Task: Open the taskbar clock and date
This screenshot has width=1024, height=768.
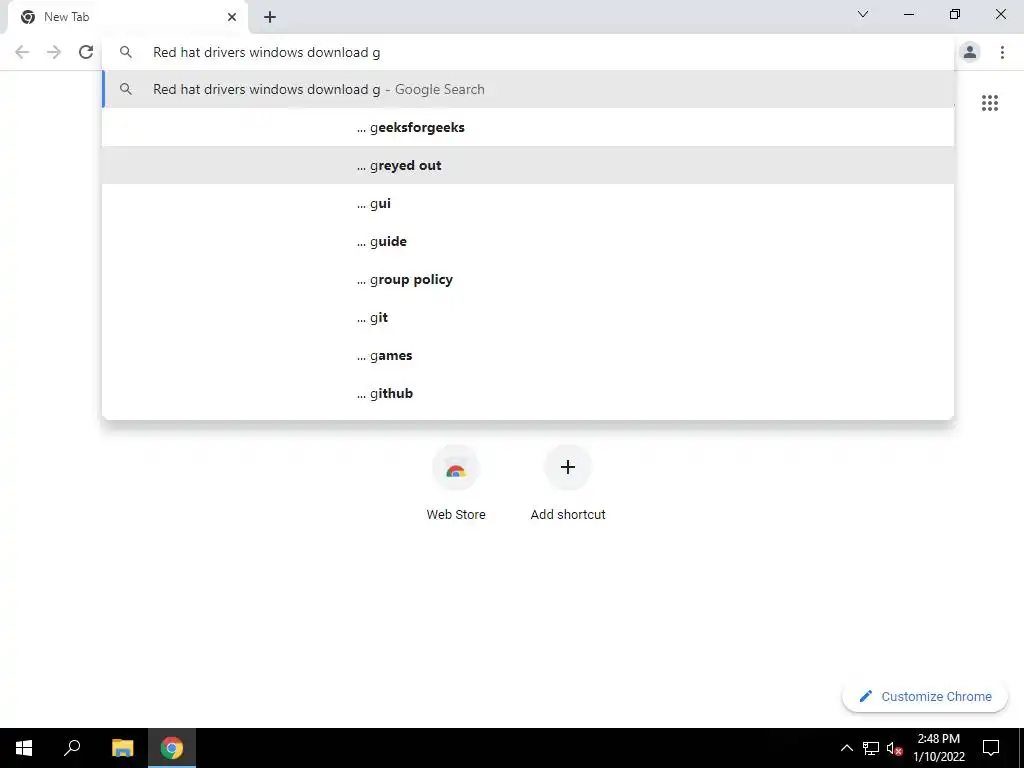Action: [938, 748]
